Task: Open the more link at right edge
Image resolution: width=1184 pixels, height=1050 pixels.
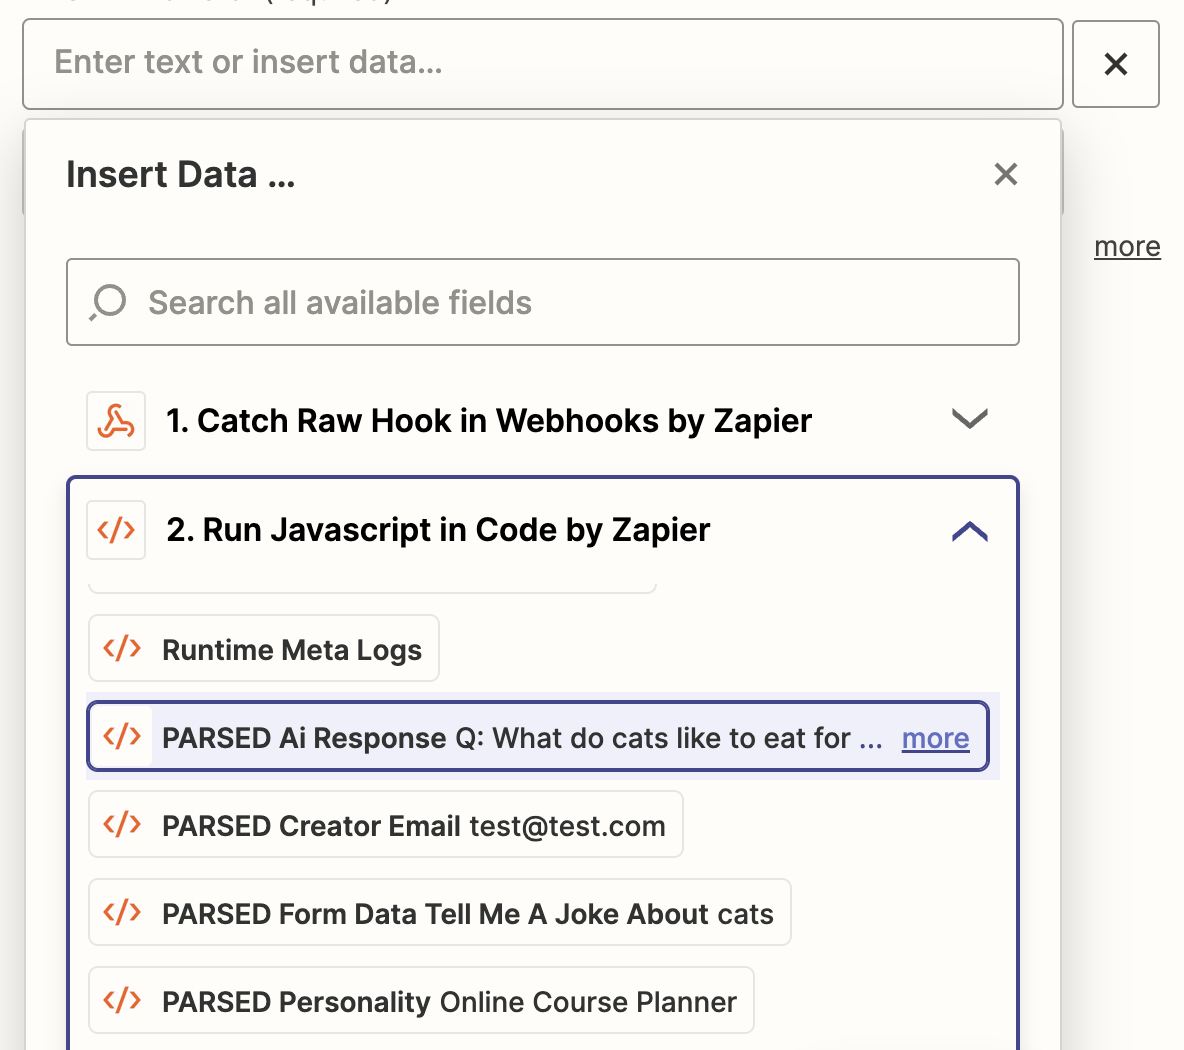Action: click(1127, 247)
